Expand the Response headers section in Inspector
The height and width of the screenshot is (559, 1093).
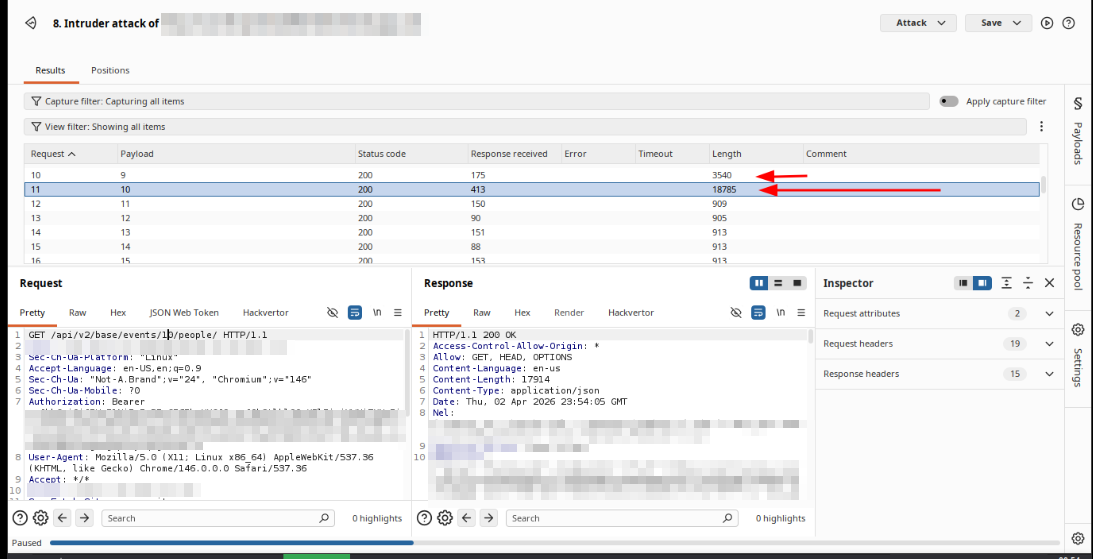point(1049,374)
